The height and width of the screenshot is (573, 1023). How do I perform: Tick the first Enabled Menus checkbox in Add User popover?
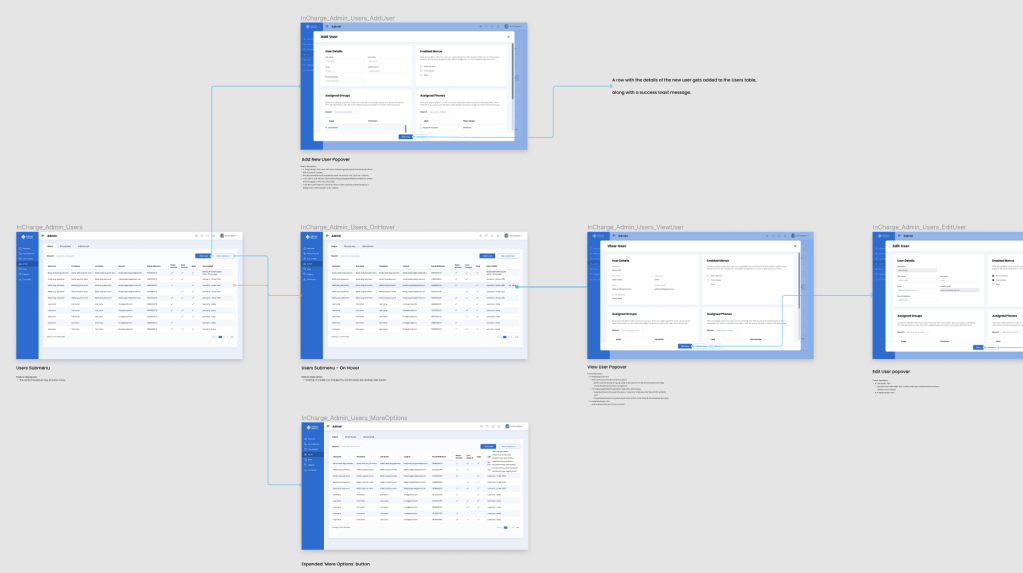(x=422, y=66)
